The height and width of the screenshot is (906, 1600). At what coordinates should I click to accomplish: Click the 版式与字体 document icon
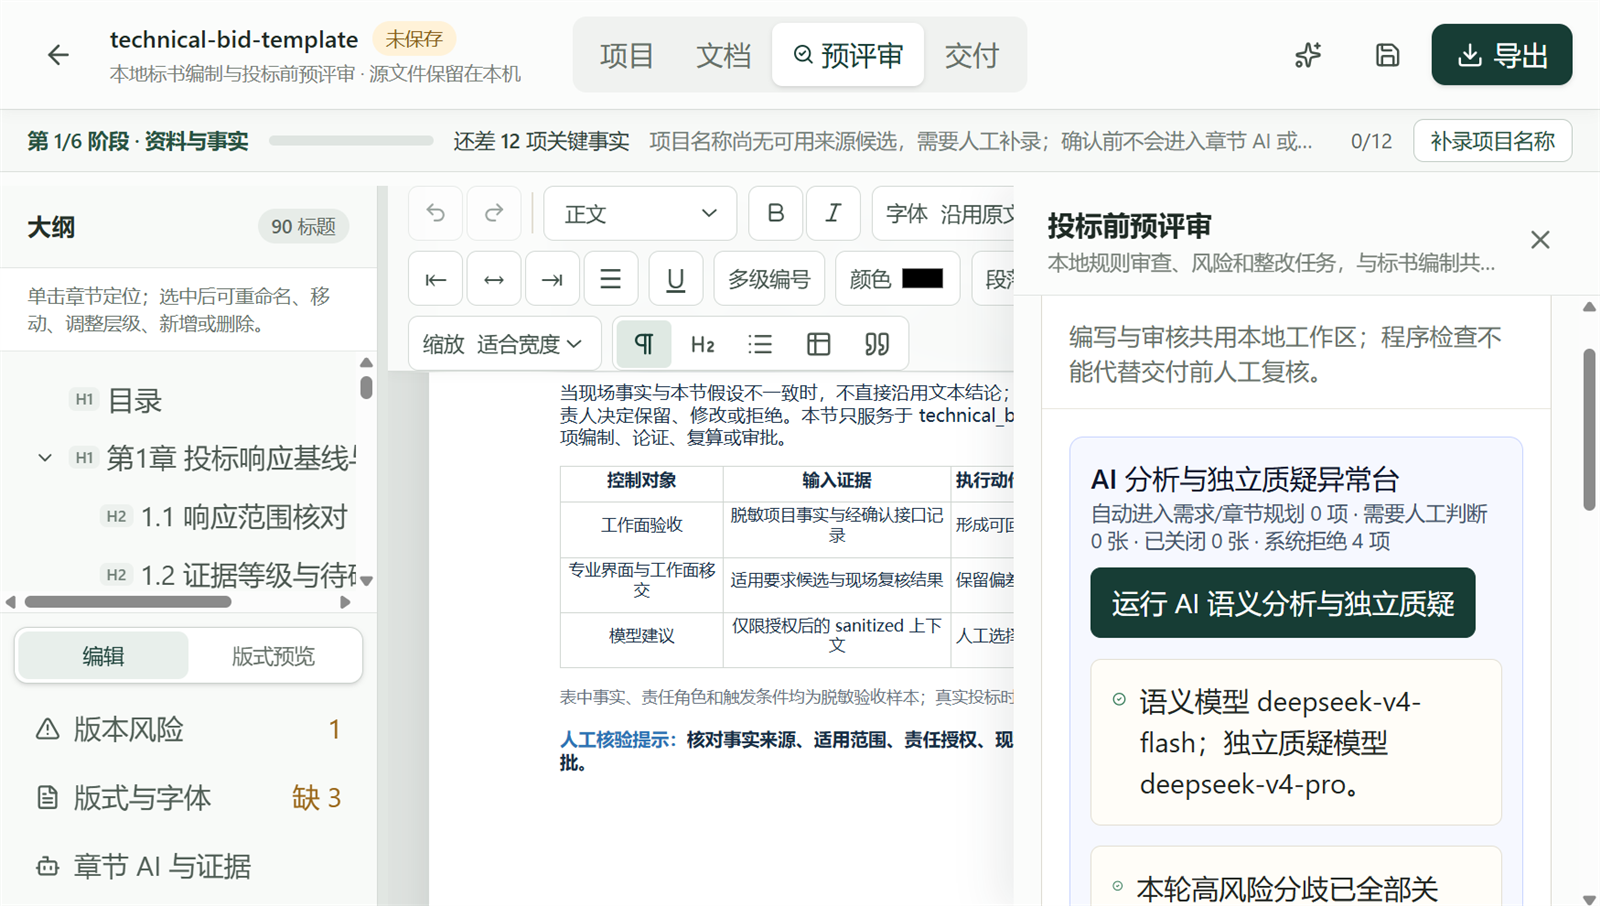click(47, 798)
